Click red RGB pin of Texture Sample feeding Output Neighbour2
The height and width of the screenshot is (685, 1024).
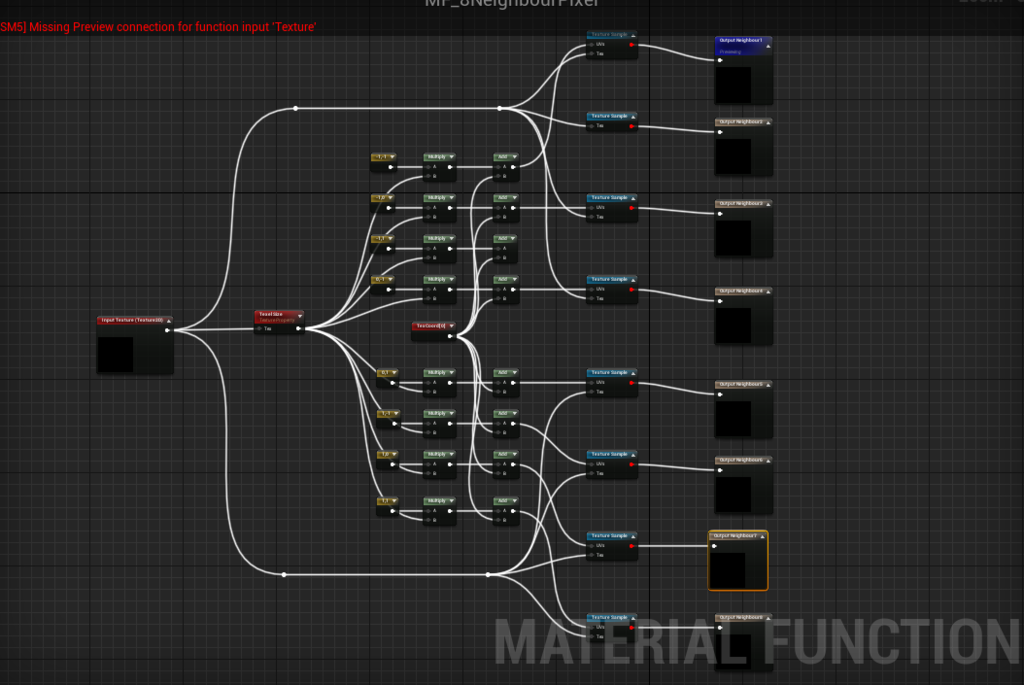[632, 126]
